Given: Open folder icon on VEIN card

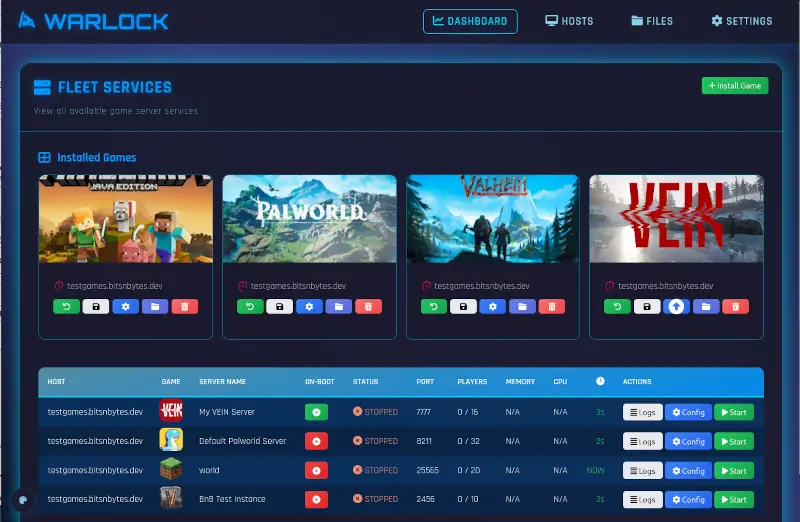Looking at the screenshot, I should (706, 307).
